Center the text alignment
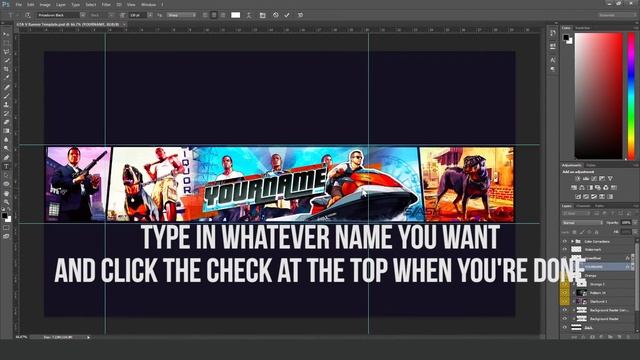 coord(214,15)
